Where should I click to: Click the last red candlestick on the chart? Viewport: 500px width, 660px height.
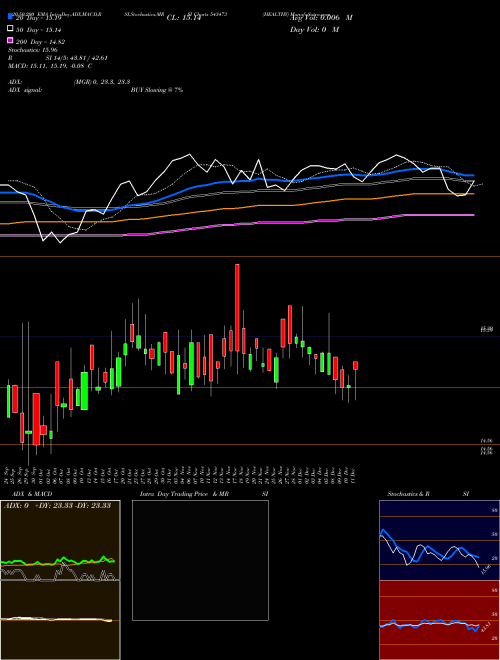(x=356, y=365)
